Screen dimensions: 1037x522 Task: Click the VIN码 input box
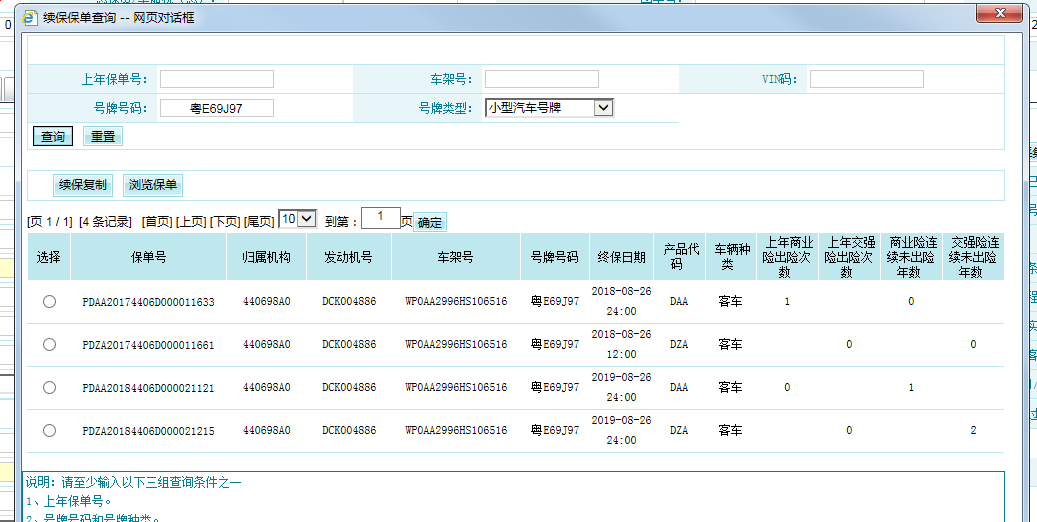(x=866, y=79)
